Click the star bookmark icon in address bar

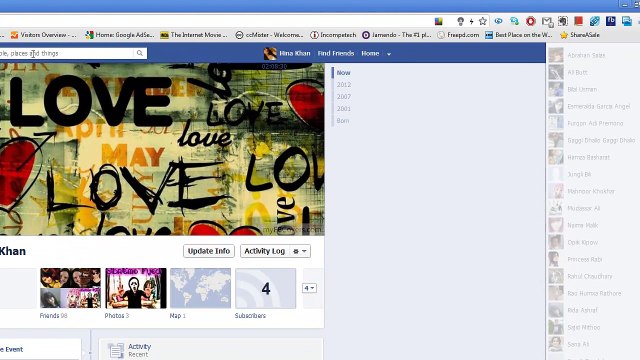point(483,21)
